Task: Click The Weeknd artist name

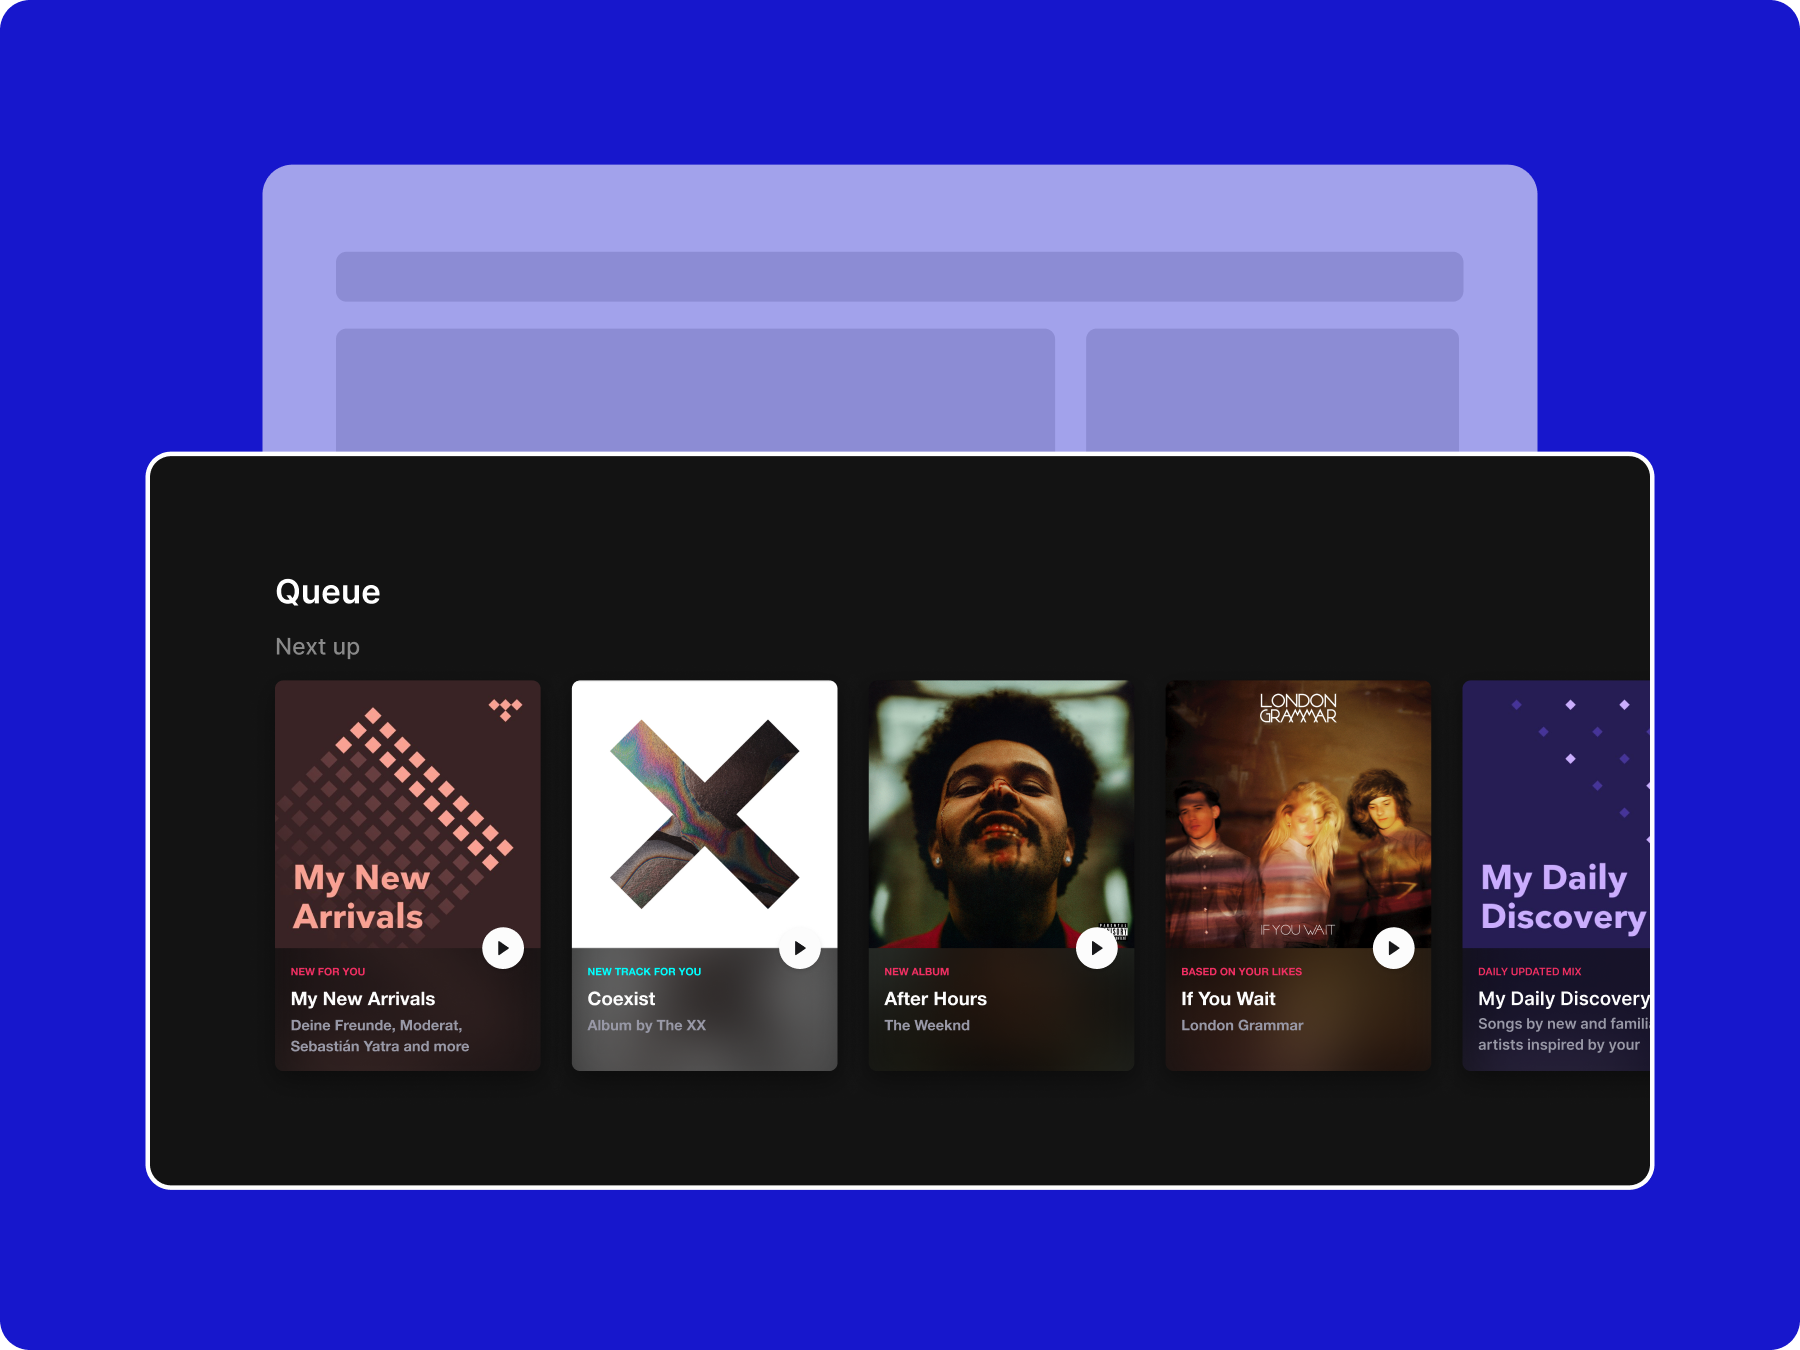Action: (x=926, y=1025)
